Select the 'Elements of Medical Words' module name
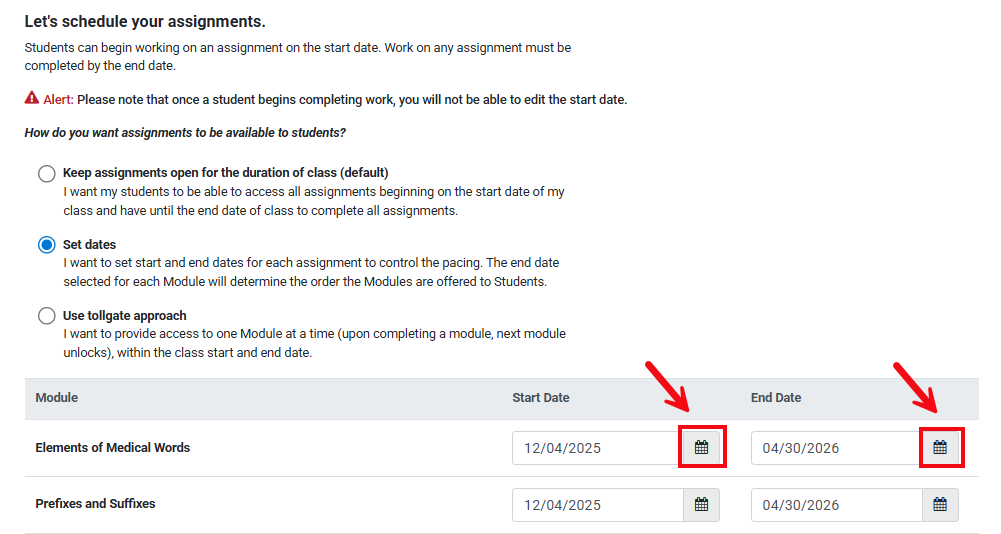This screenshot has width=1001, height=534. tap(113, 448)
